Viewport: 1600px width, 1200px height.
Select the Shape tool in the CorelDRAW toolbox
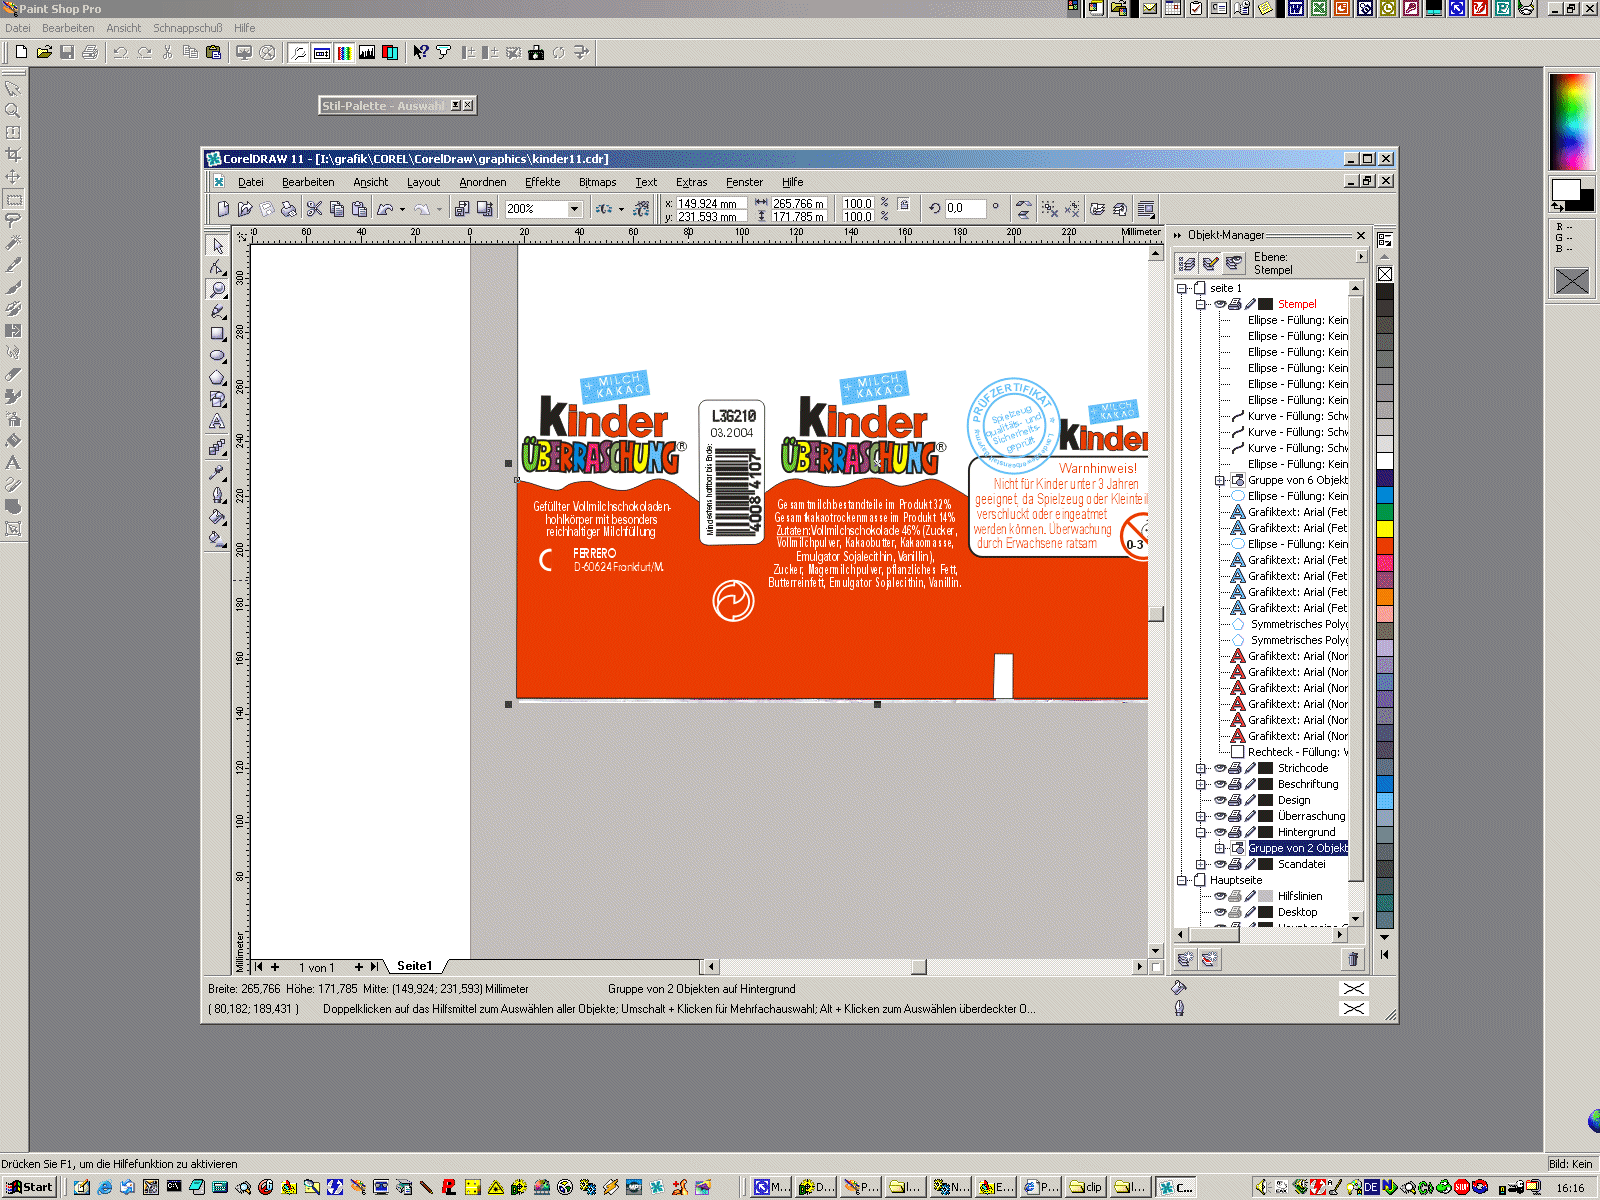coord(217,268)
